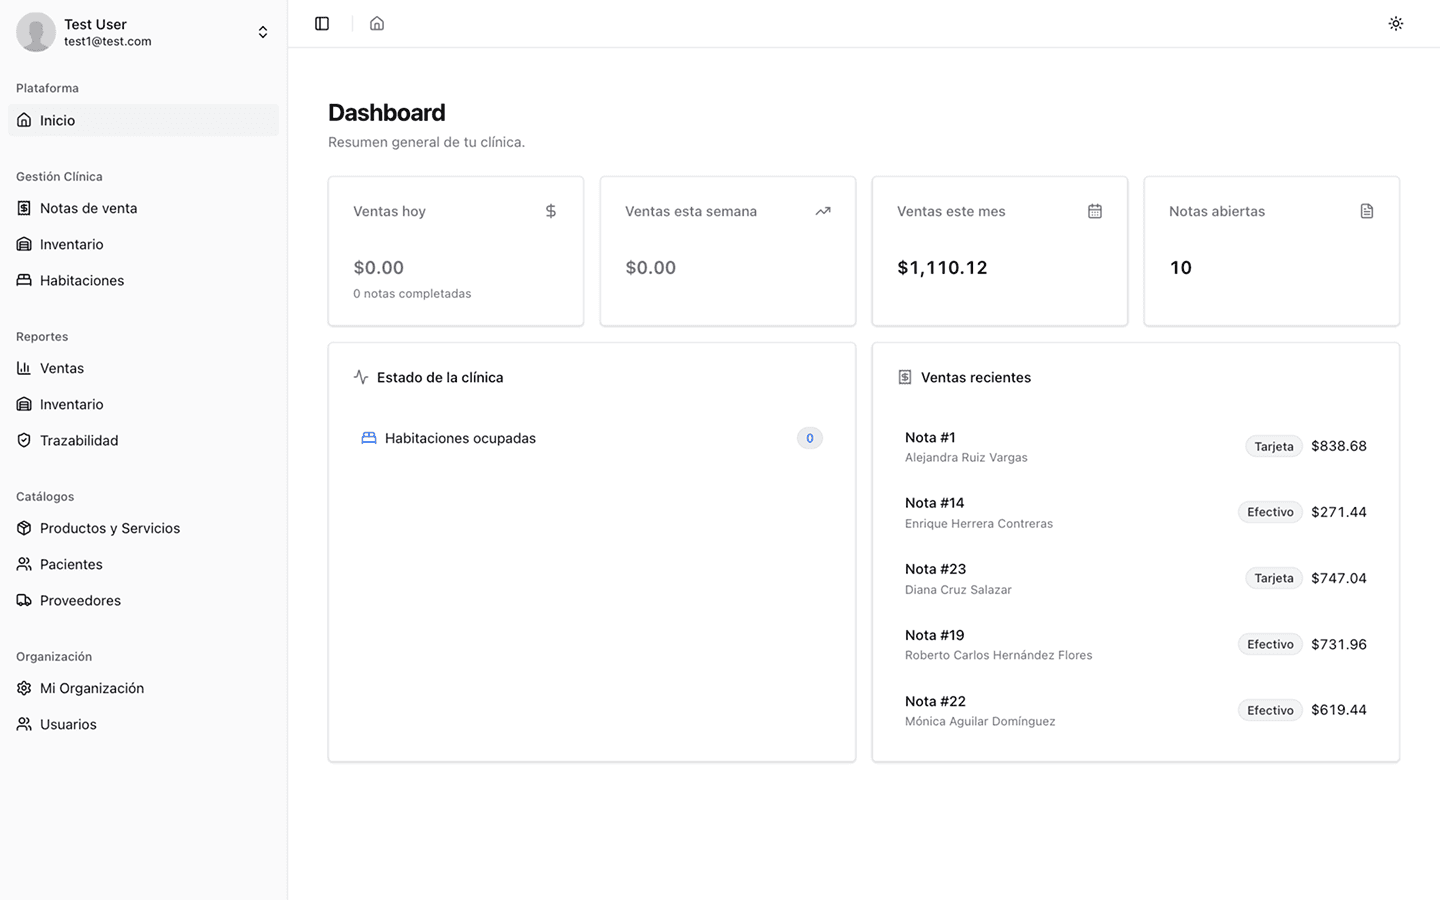Click the Habitaciones bed icon in sidebar

click(24, 280)
